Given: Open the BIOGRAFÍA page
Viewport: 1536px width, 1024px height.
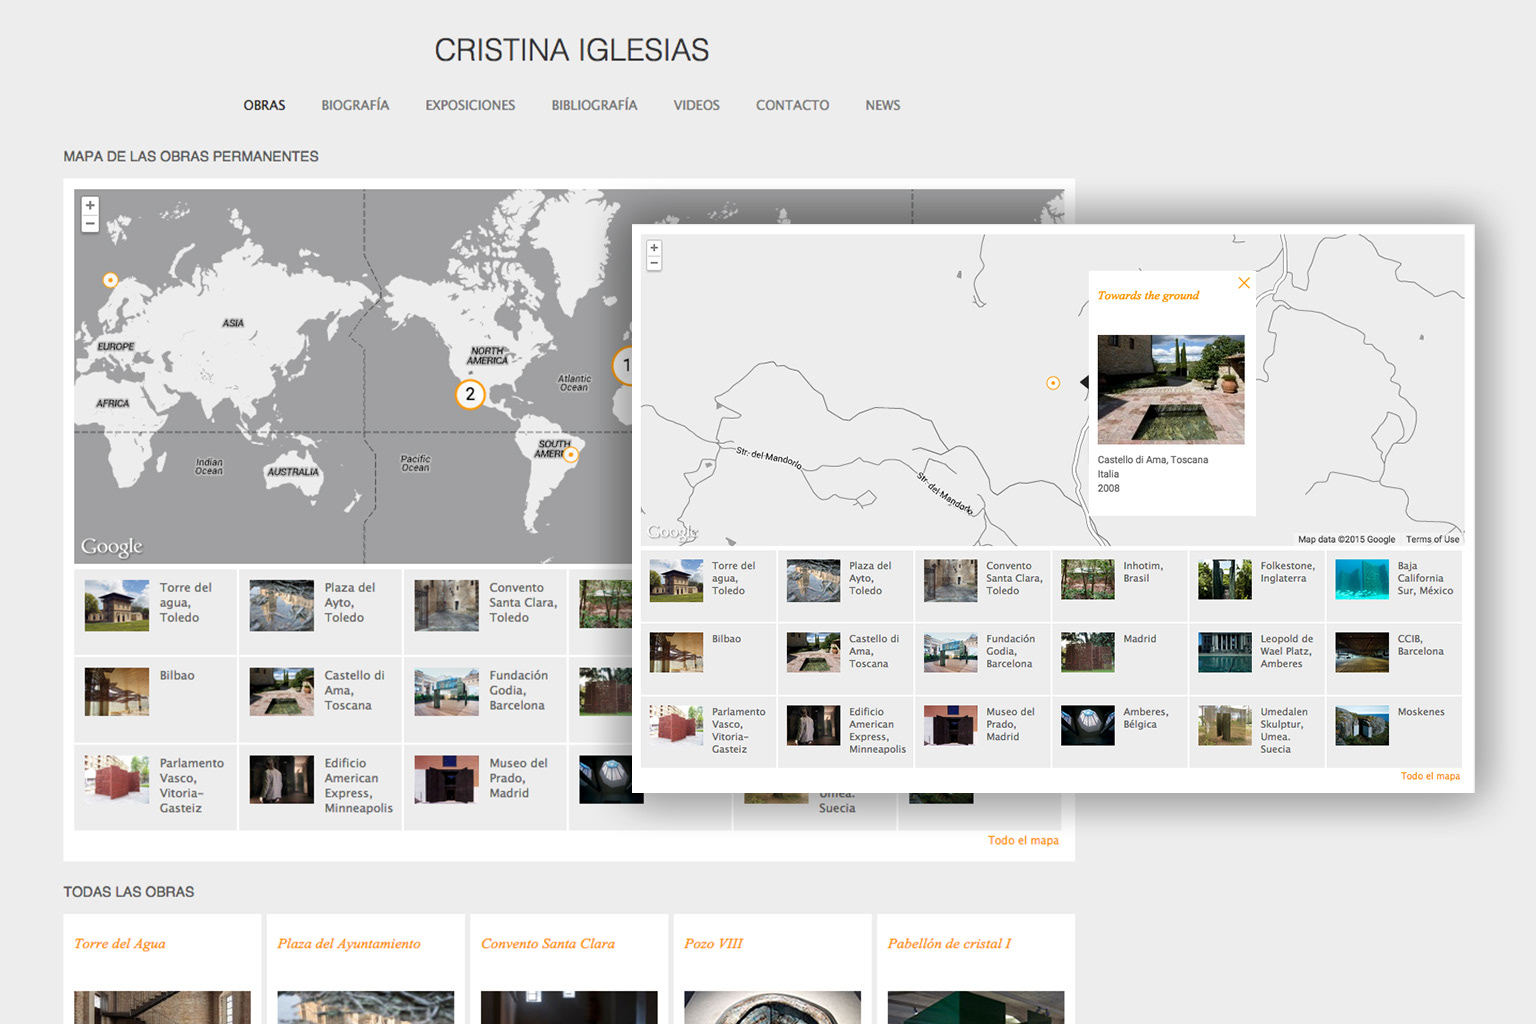Looking at the screenshot, I should pos(355,105).
